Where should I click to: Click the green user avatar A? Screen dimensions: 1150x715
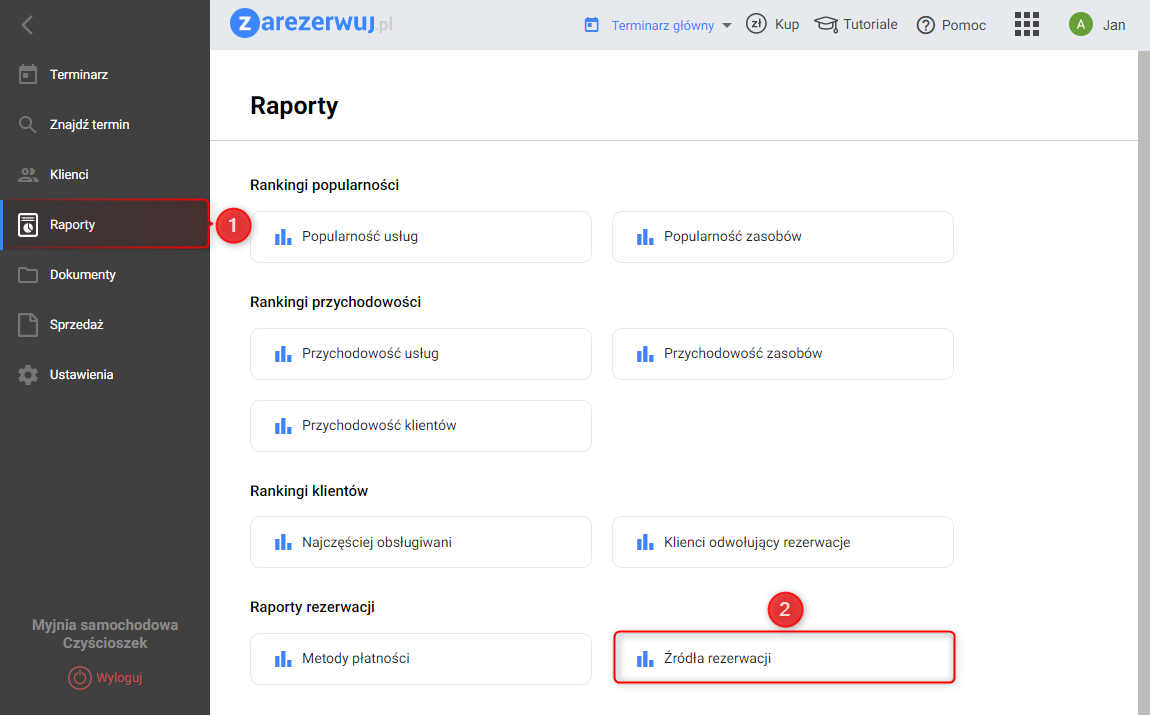1080,24
